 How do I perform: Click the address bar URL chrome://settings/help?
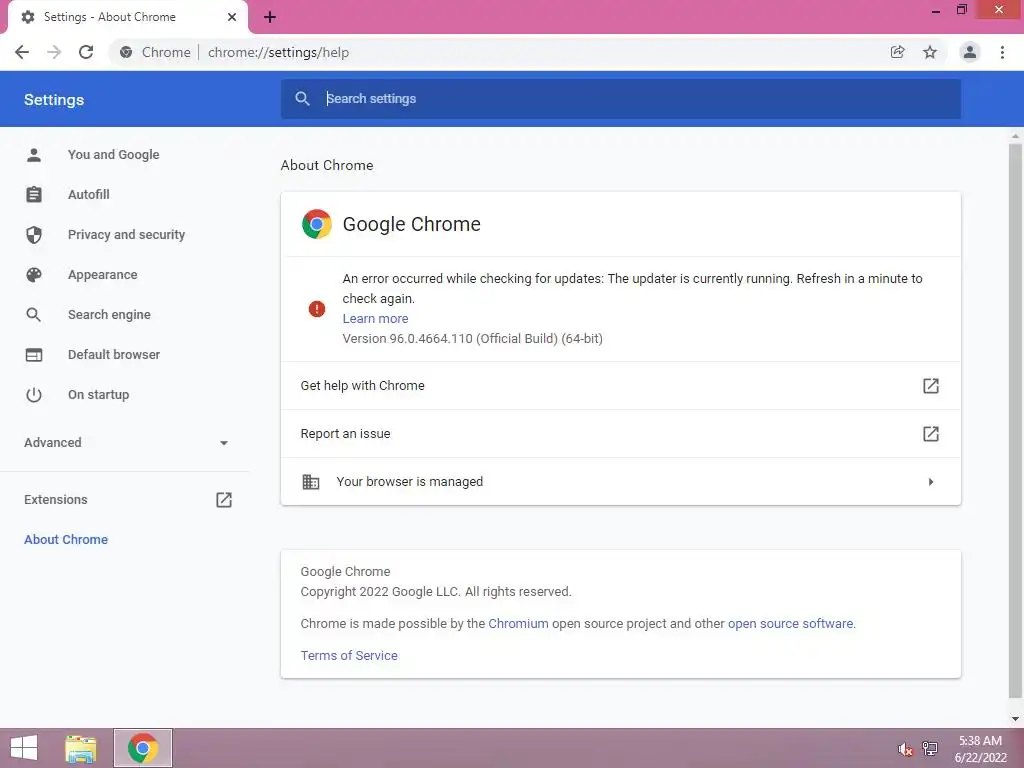[x=278, y=52]
